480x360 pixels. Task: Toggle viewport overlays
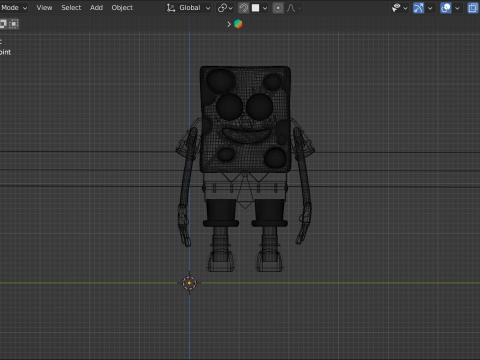(x=446, y=8)
